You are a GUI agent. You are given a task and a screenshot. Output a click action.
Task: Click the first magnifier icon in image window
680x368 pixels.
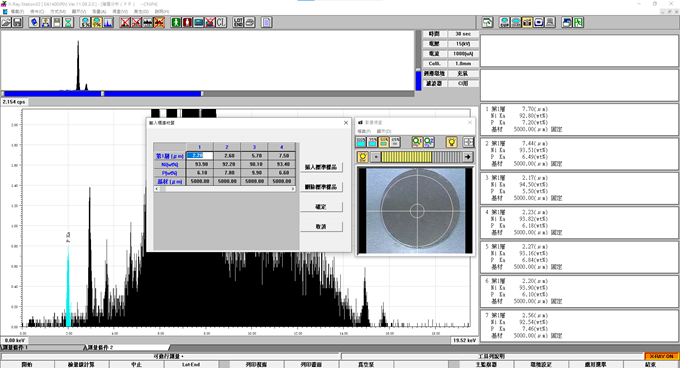pyautogui.click(x=417, y=142)
